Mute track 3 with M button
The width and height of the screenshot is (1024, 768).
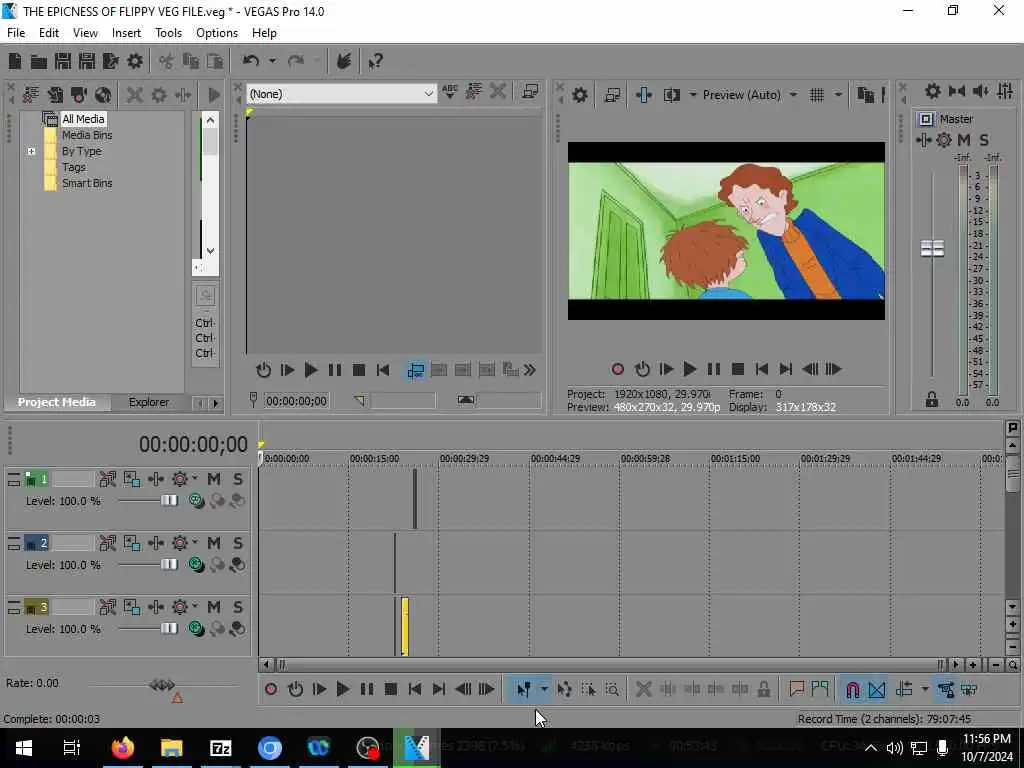click(214, 607)
